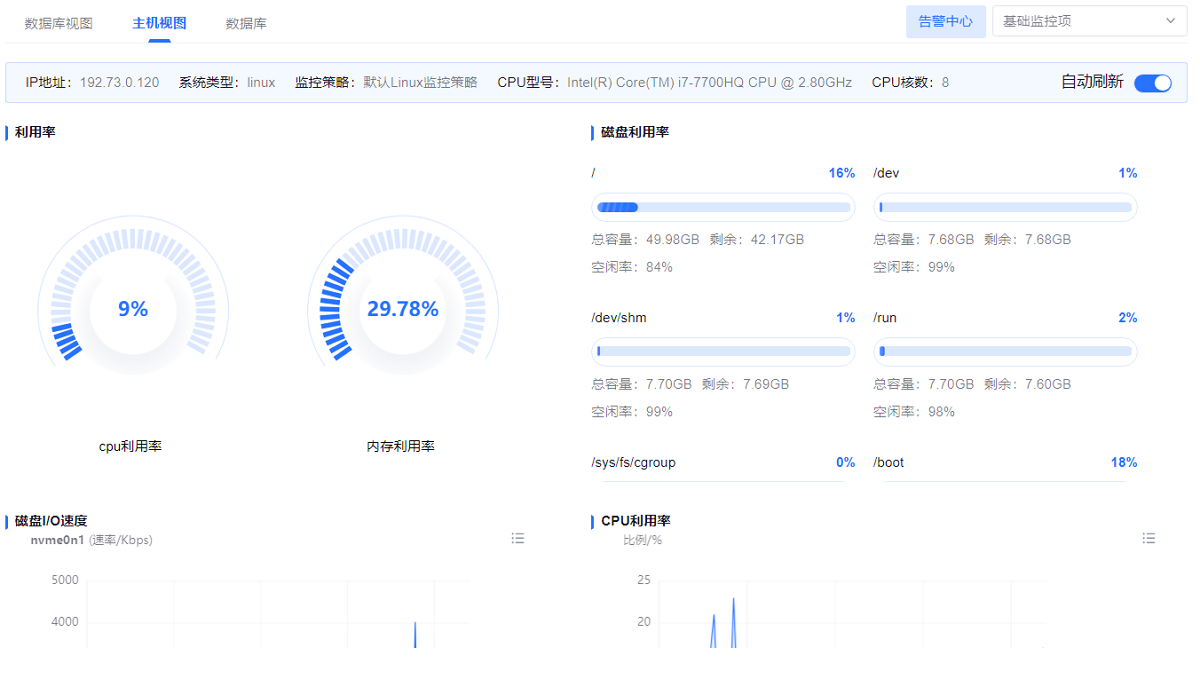Click the 内存利用率 29.78% gauge

coord(402,309)
